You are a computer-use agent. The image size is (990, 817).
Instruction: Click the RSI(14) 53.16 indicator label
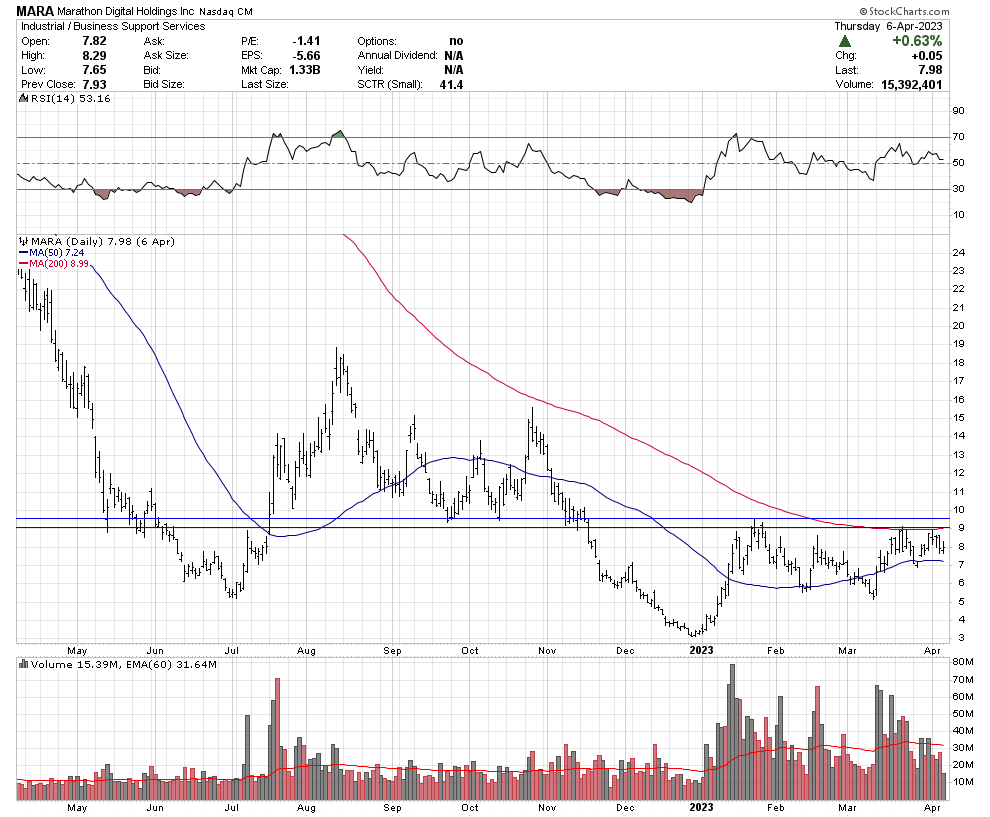pyautogui.click(x=70, y=98)
